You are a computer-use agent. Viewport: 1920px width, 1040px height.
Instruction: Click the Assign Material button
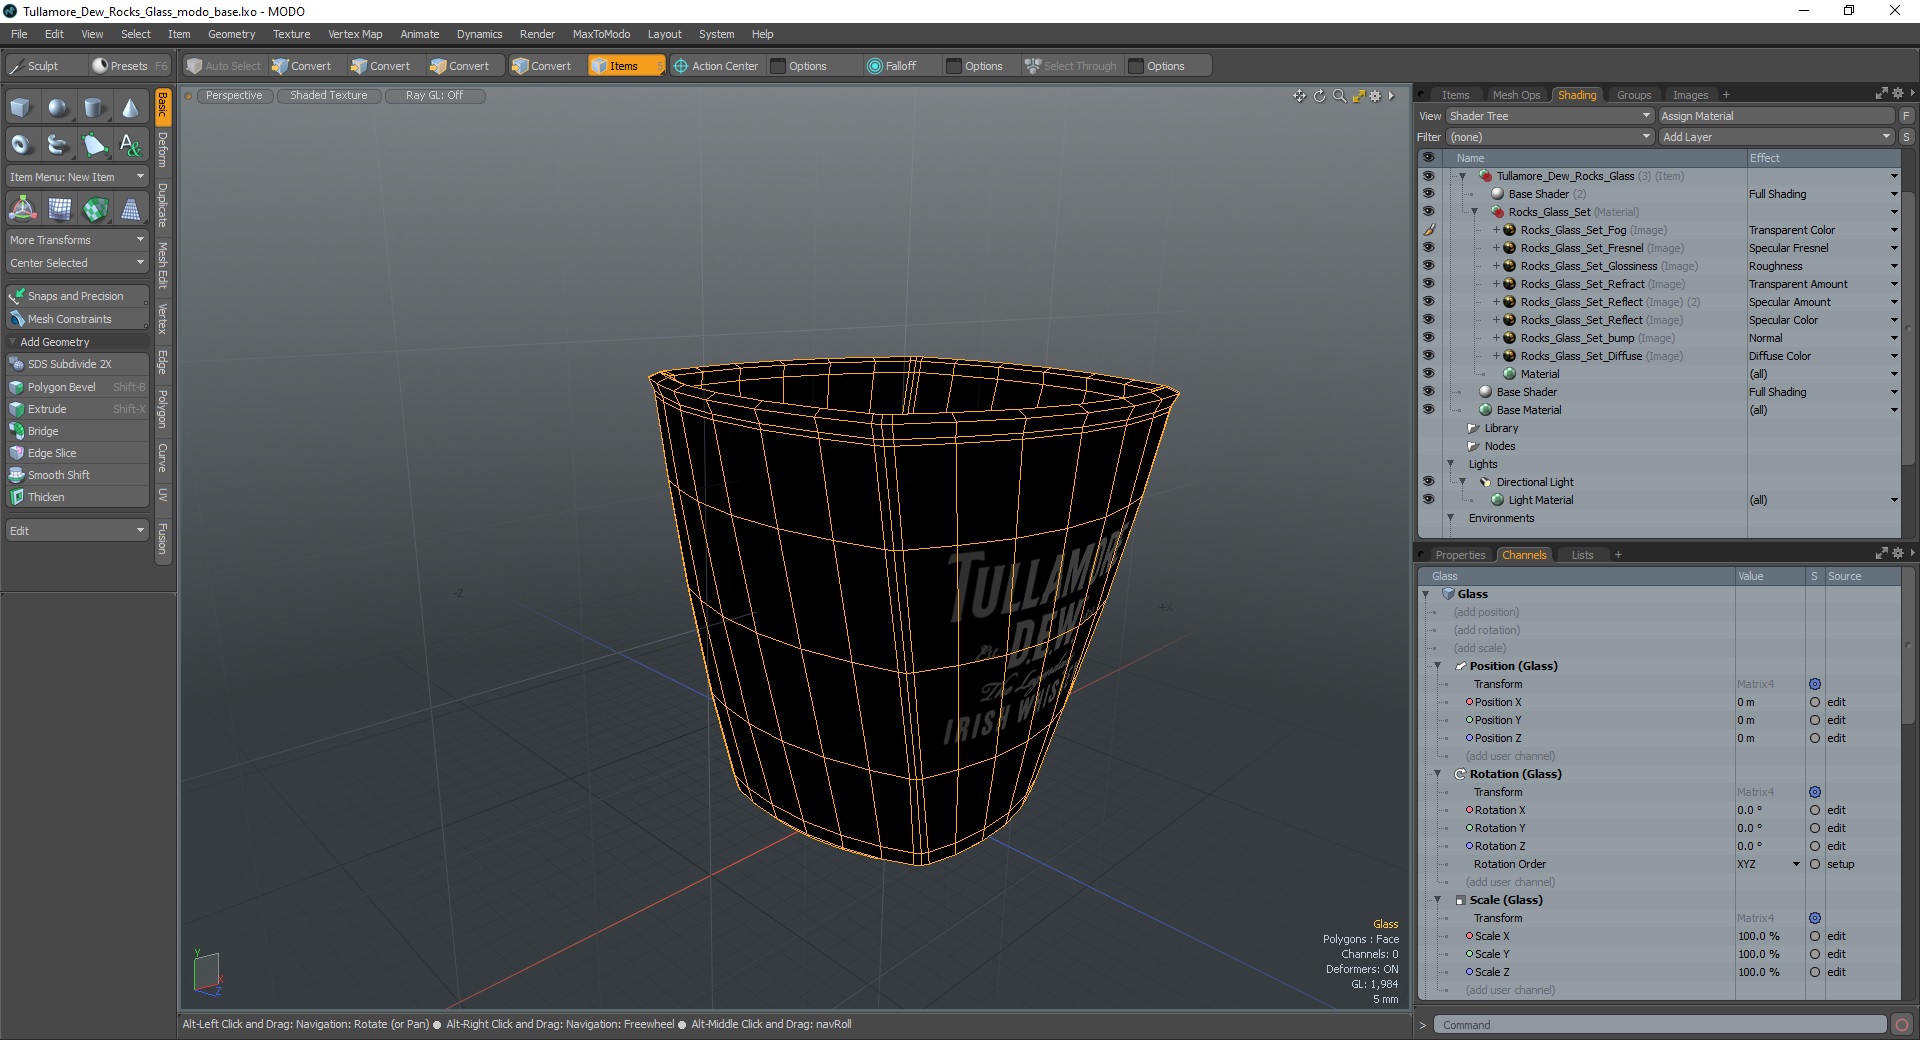(x=1776, y=116)
